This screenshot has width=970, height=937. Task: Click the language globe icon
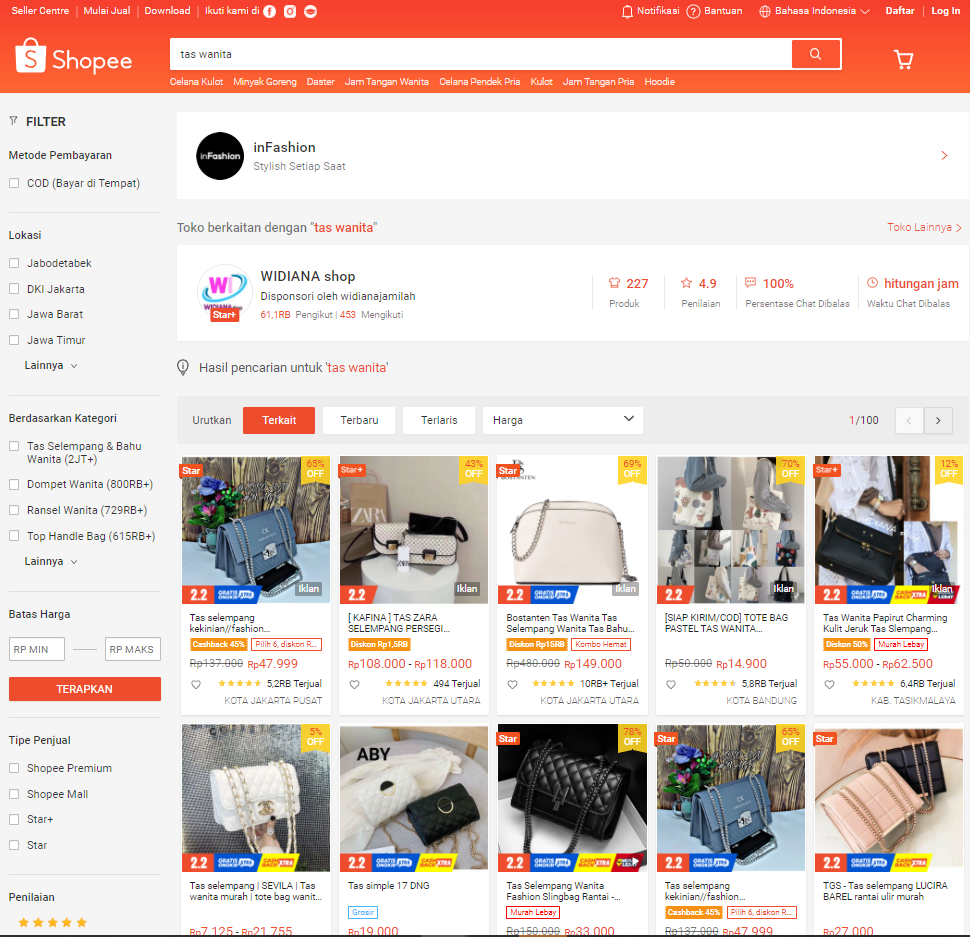click(x=765, y=11)
